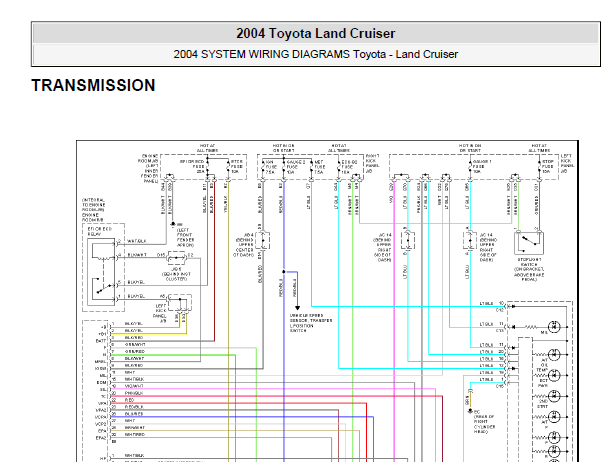Click the "HOT AT ALL TIMES" label above the STOP fuse
This screenshot has height=462, width=605.
point(539,148)
